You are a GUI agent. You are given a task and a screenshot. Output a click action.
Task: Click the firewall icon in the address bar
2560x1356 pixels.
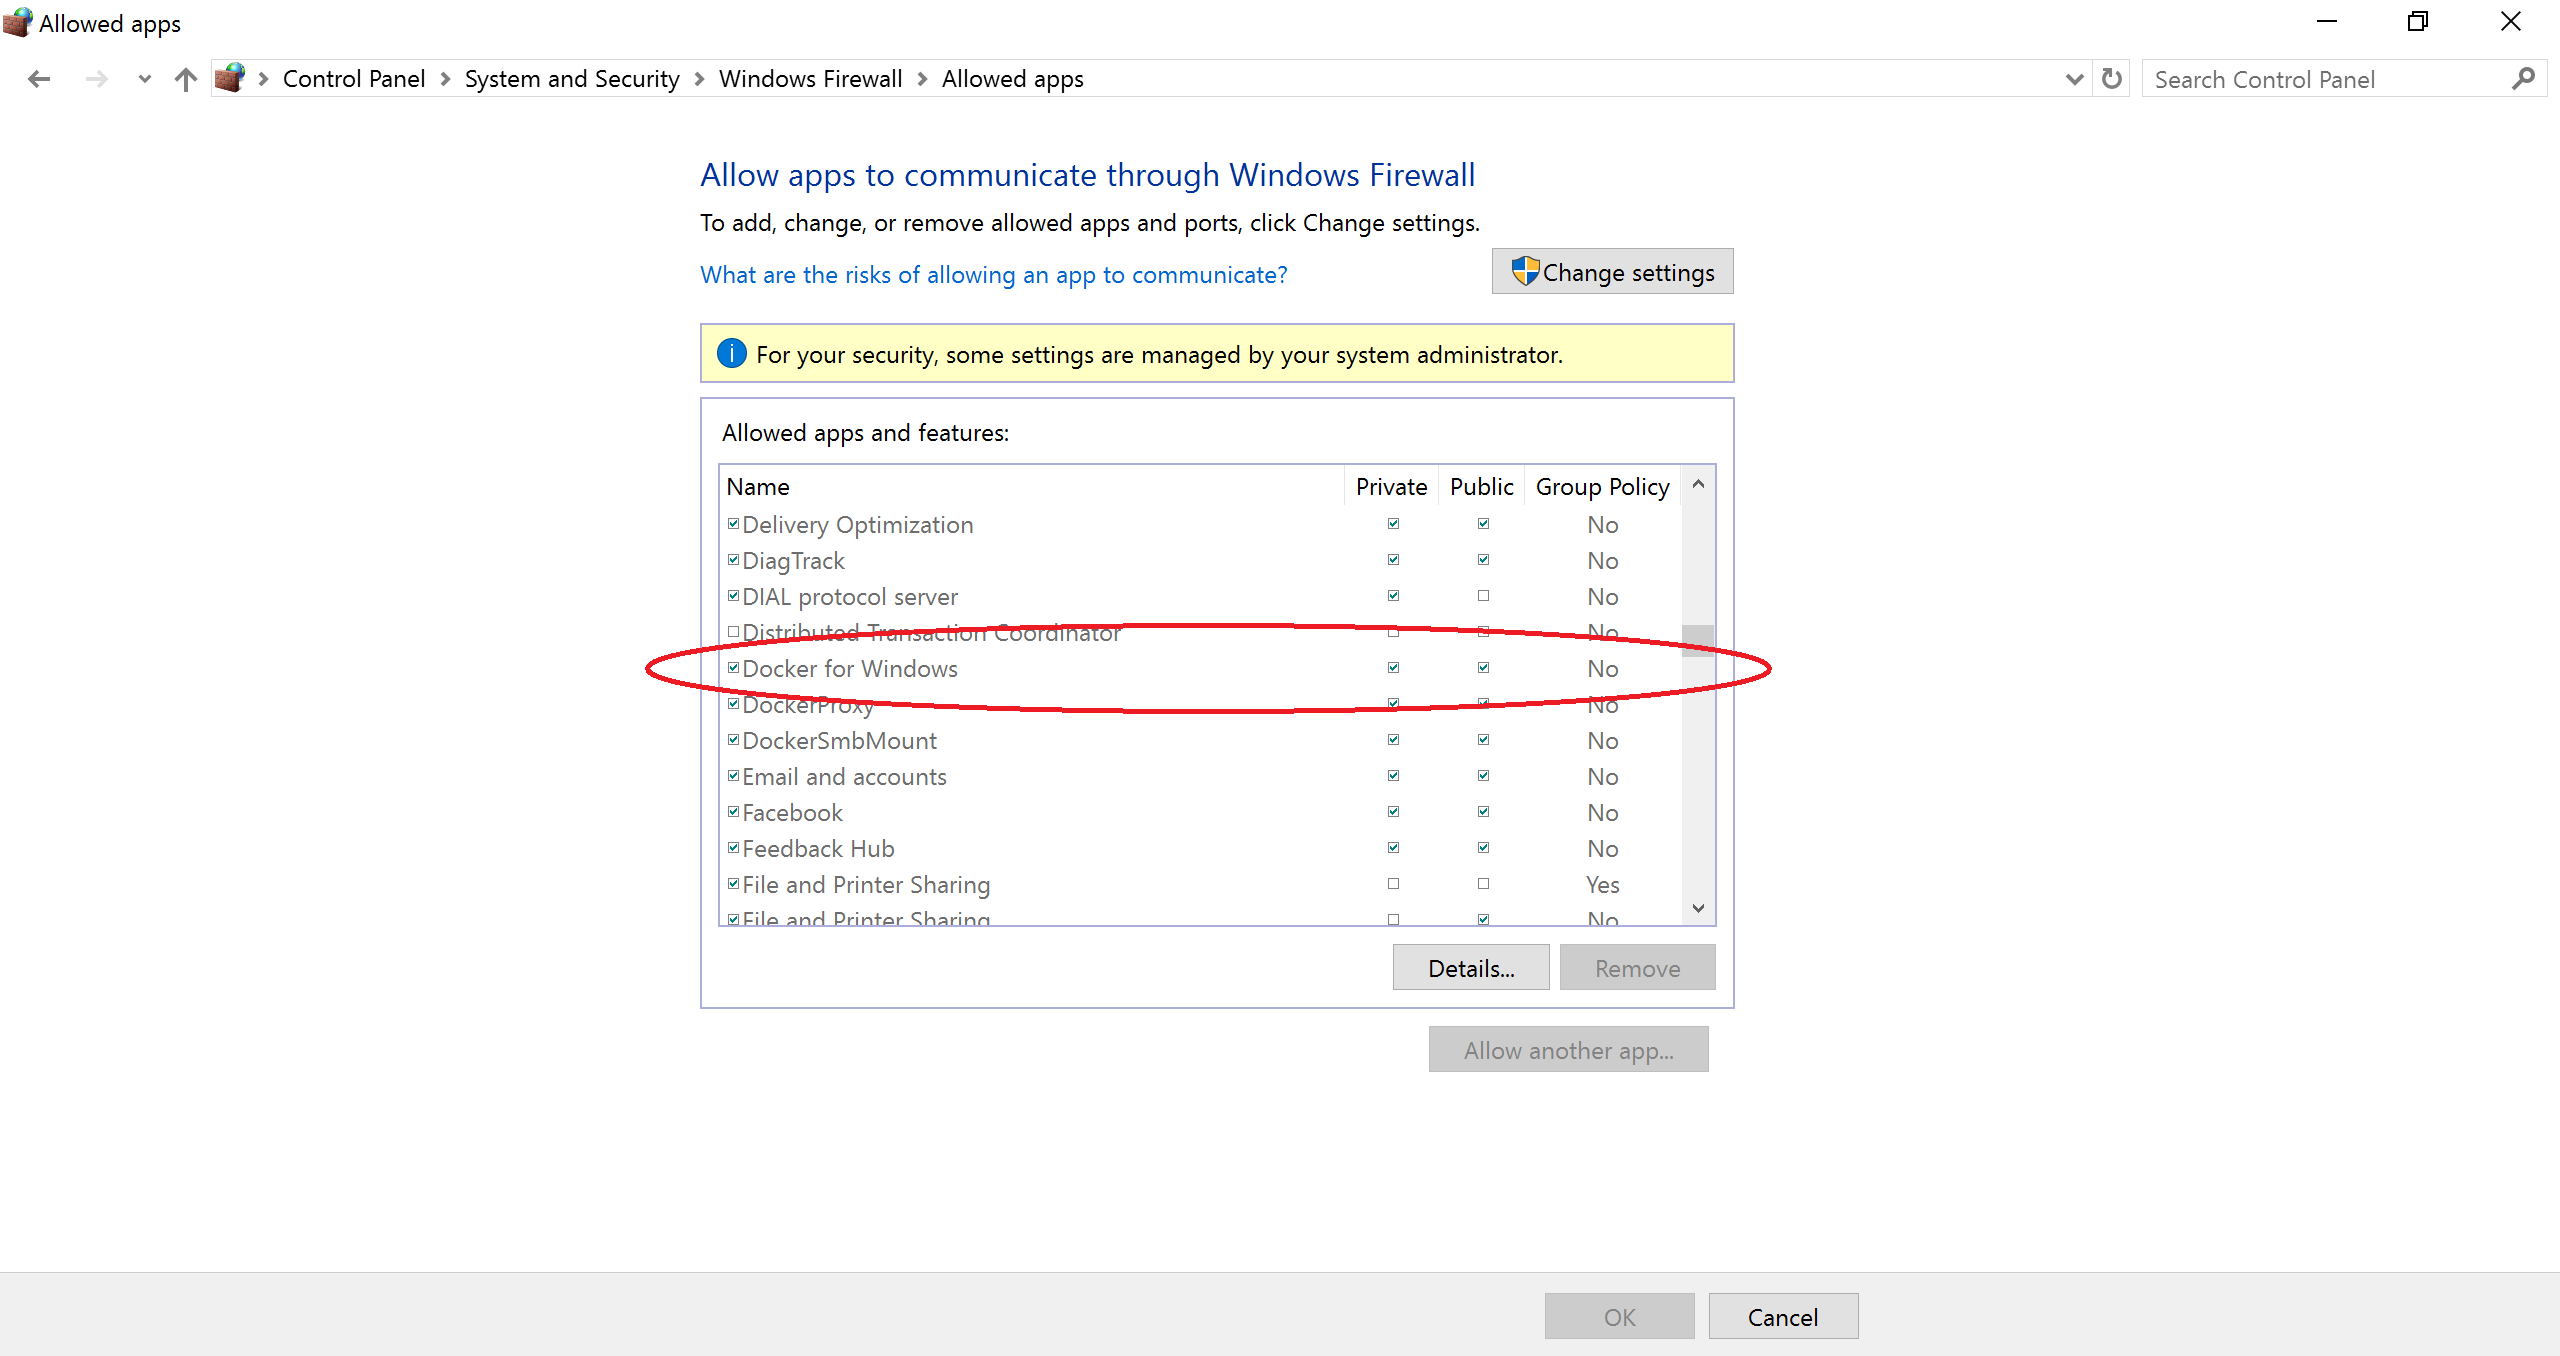pos(230,78)
